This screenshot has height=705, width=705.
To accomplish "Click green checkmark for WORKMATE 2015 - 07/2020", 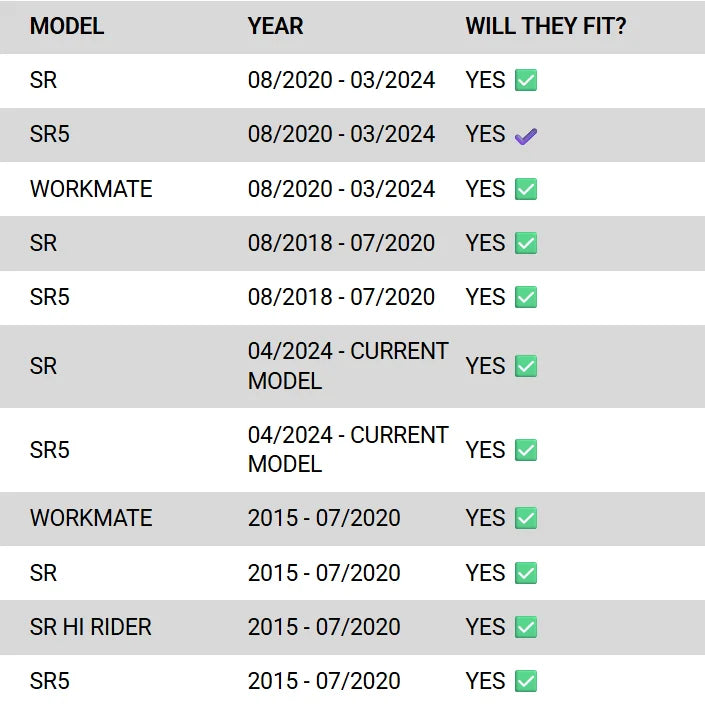I will point(526,518).
